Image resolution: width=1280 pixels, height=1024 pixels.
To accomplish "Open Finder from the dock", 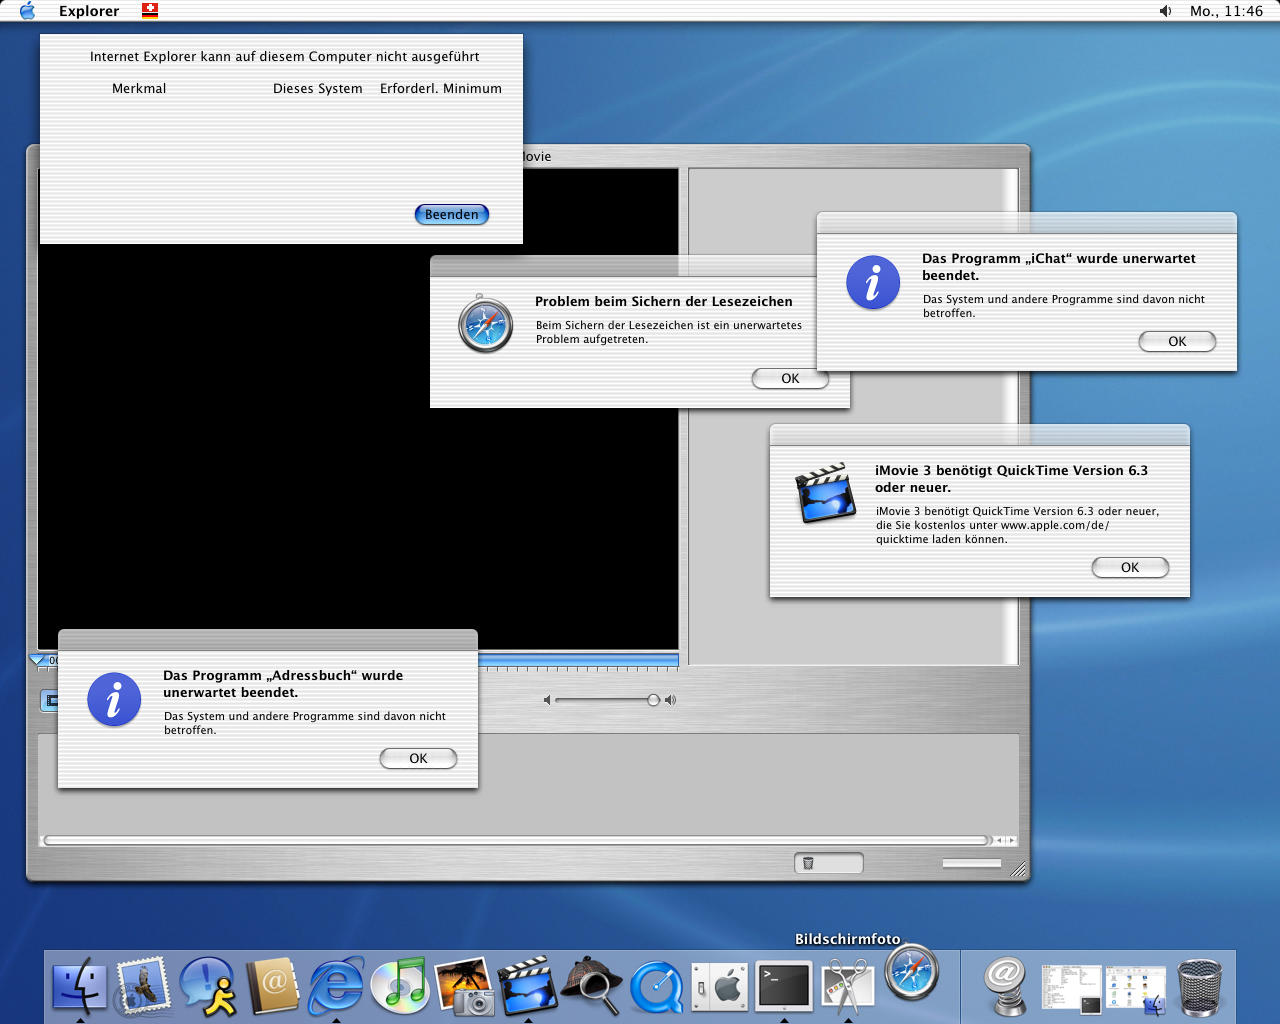I will pos(79,986).
